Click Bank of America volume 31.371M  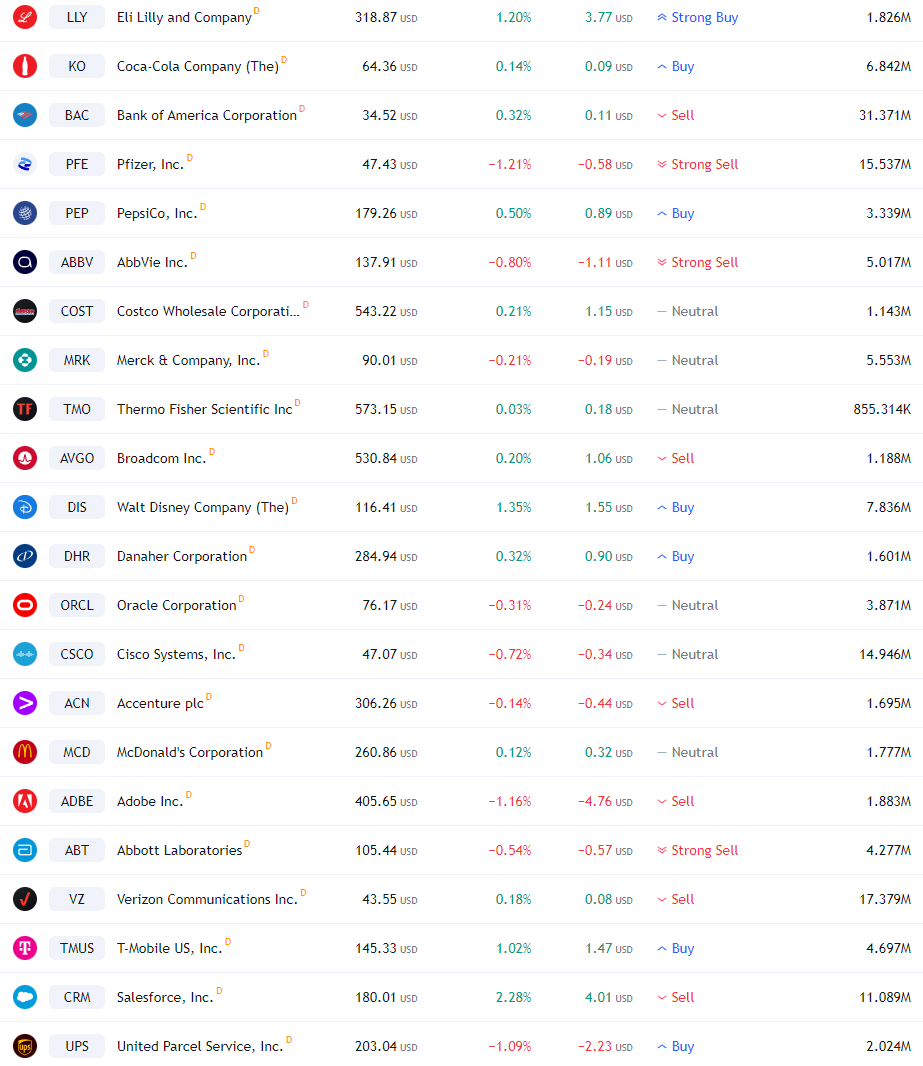click(x=885, y=116)
